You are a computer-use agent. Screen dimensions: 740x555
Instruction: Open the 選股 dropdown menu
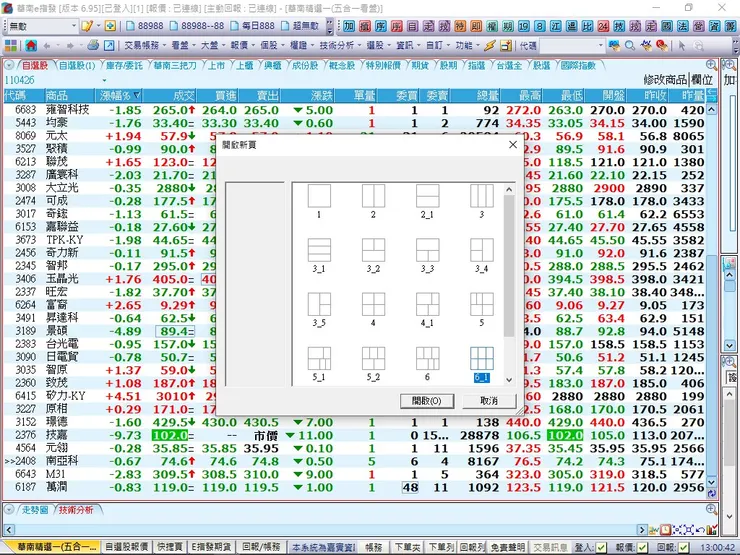(x=378, y=45)
